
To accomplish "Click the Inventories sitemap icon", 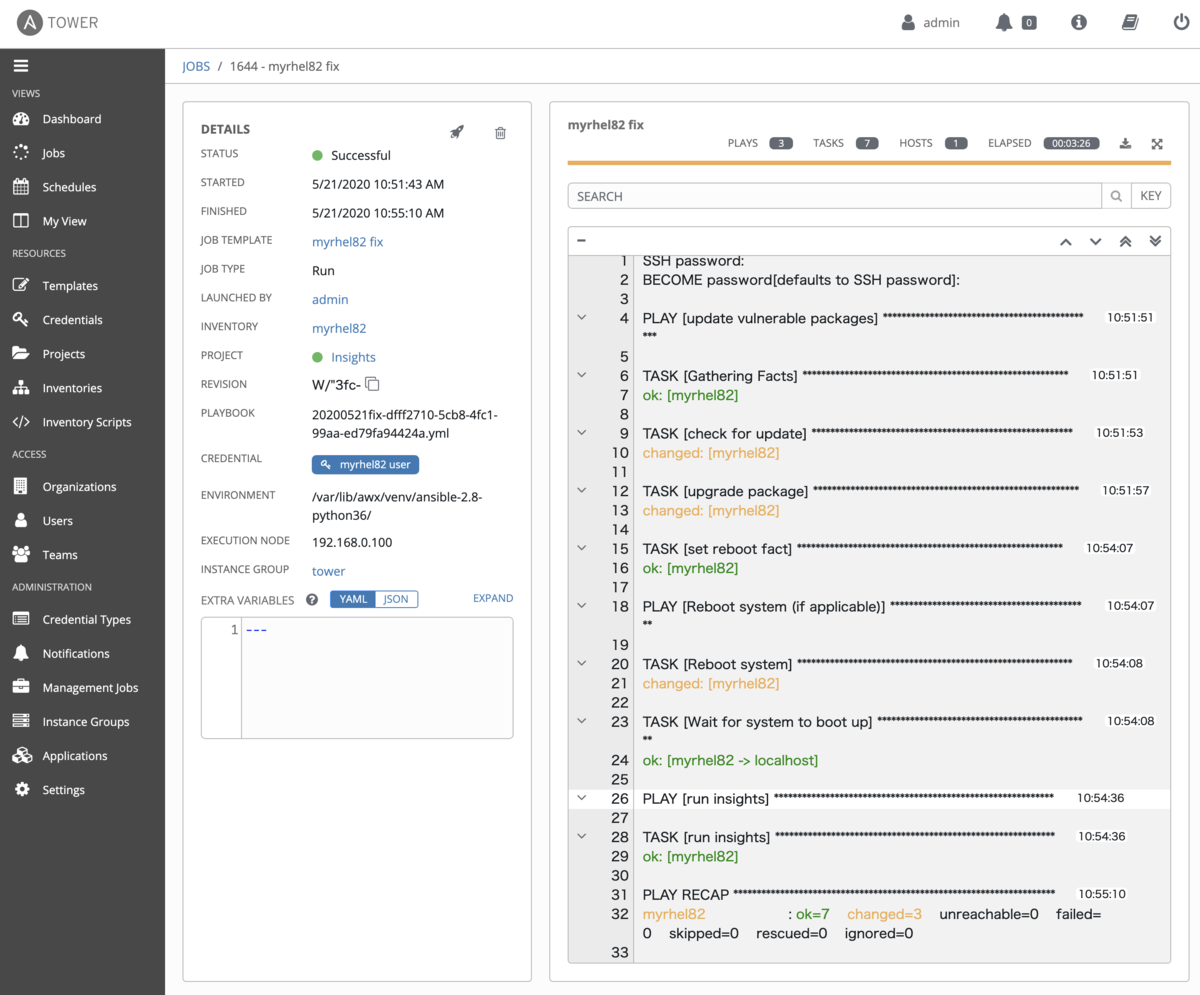I will point(21,388).
